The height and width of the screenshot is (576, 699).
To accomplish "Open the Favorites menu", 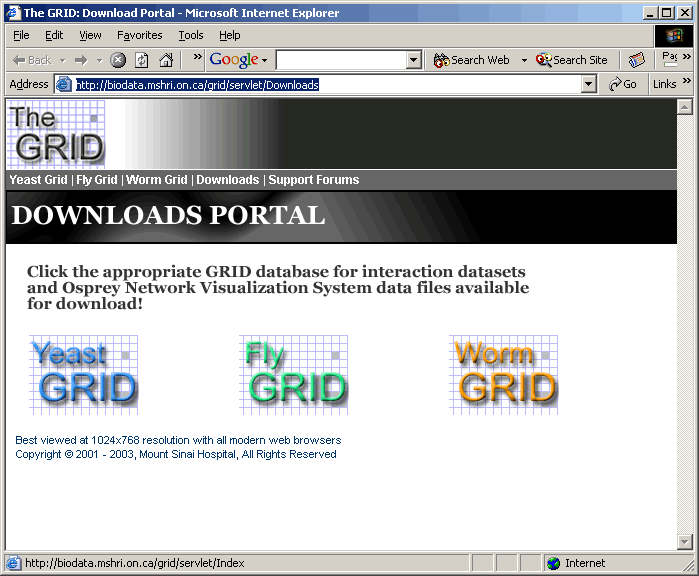I will point(139,35).
